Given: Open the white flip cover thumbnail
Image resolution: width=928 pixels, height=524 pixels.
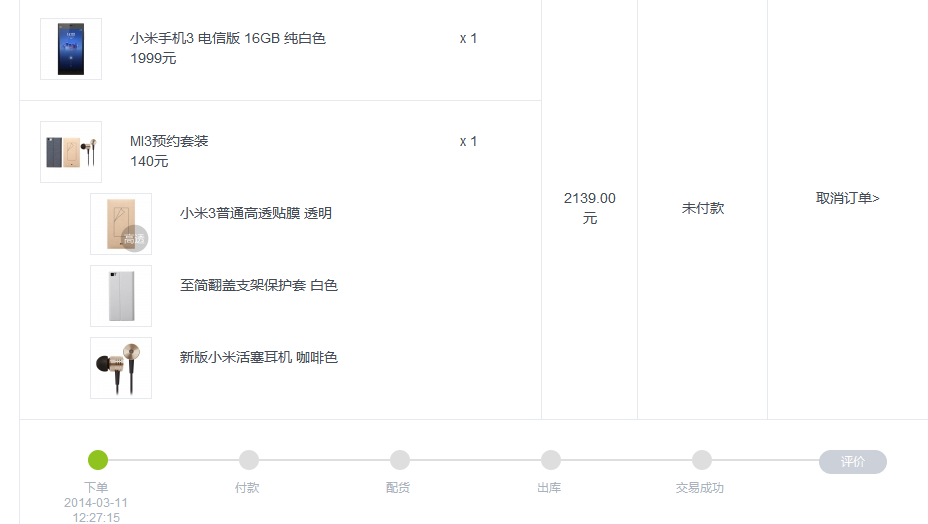Looking at the screenshot, I should (121, 296).
